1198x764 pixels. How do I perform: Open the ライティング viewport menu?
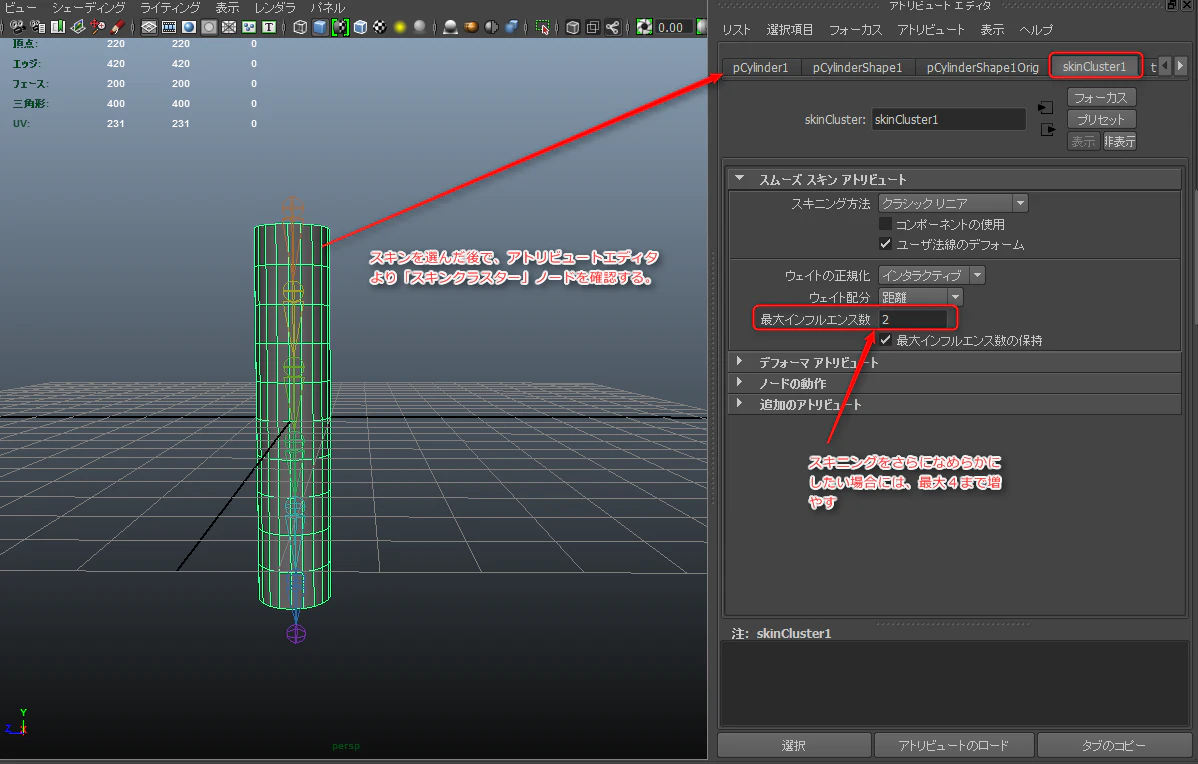[x=170, y=8]
